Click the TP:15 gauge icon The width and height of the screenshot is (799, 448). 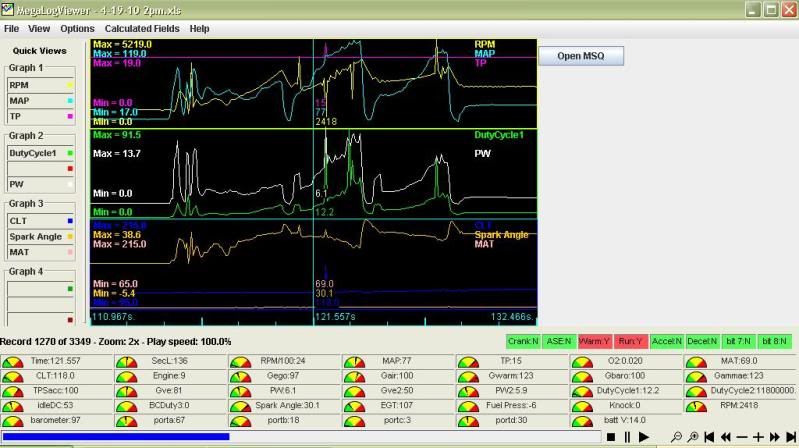(468, 362)
